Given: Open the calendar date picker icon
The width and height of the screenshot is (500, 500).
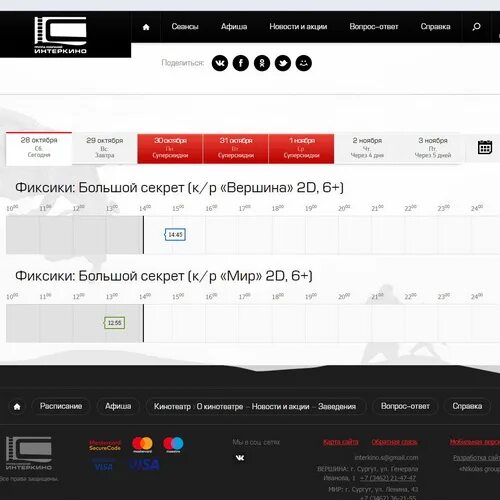Looking at the screenshot, I should pyautogui.click(x=485, y=147).
